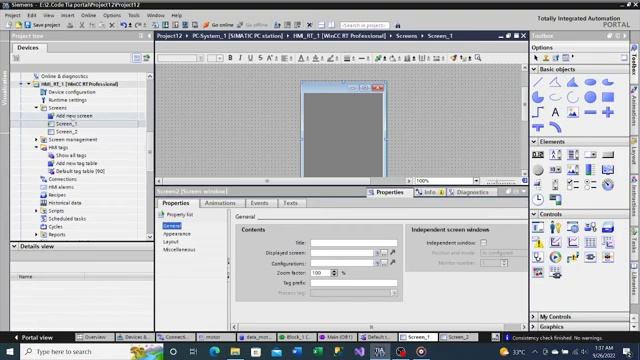This screenshot has width=640, height=360.
Task: Select the filled Circle object in Basic objects
Action: [x=590, y=97]
